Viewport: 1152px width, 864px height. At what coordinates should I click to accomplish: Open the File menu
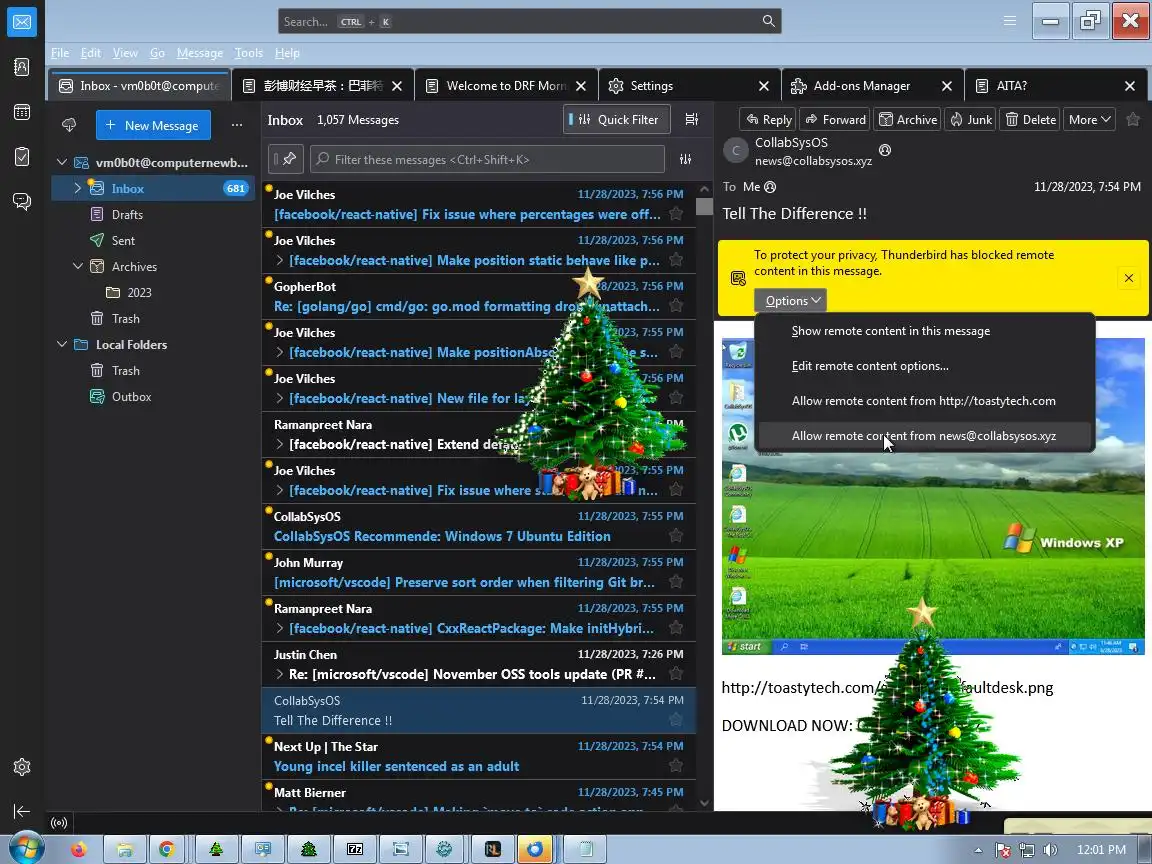(x=60, y=53)
